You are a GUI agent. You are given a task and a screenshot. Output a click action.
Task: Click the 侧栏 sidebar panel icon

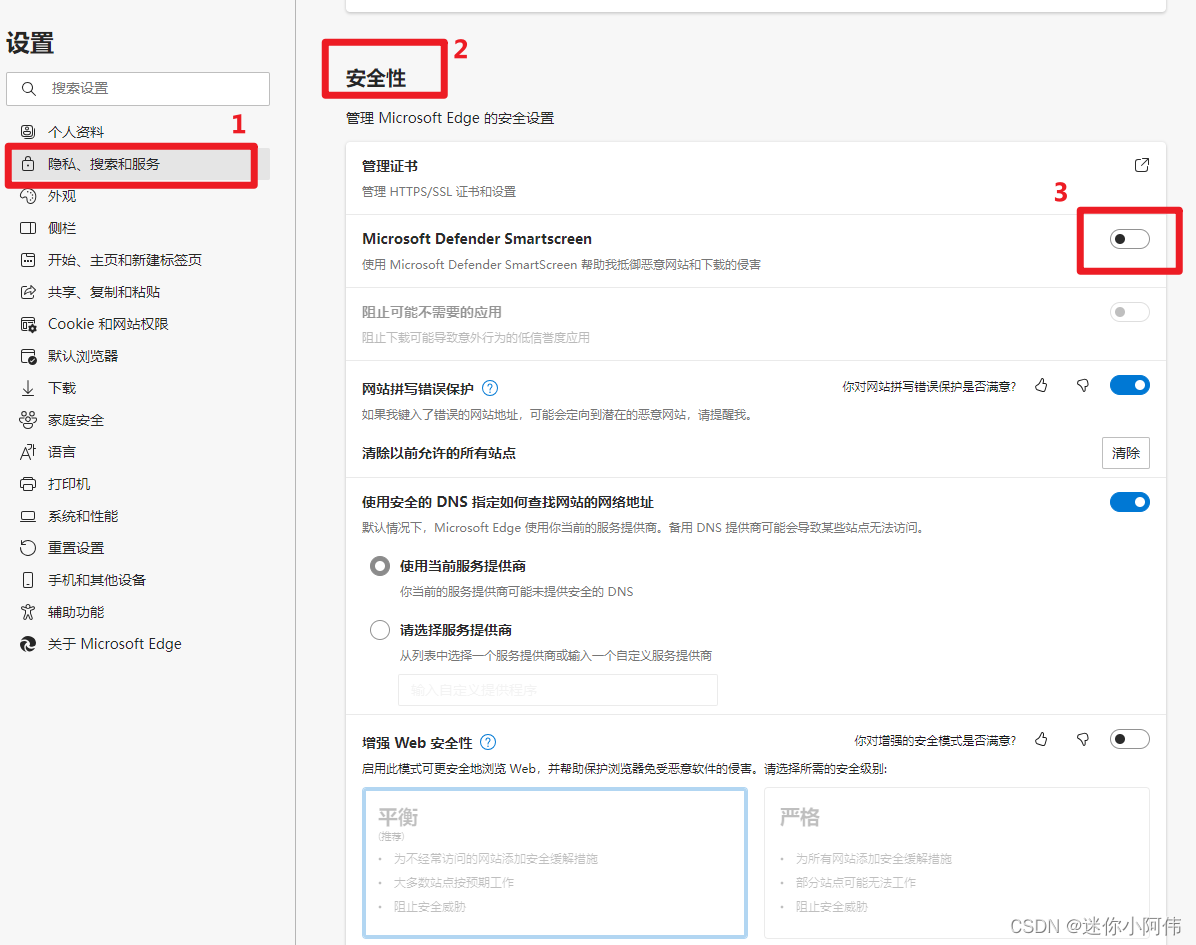coord(28,228)
